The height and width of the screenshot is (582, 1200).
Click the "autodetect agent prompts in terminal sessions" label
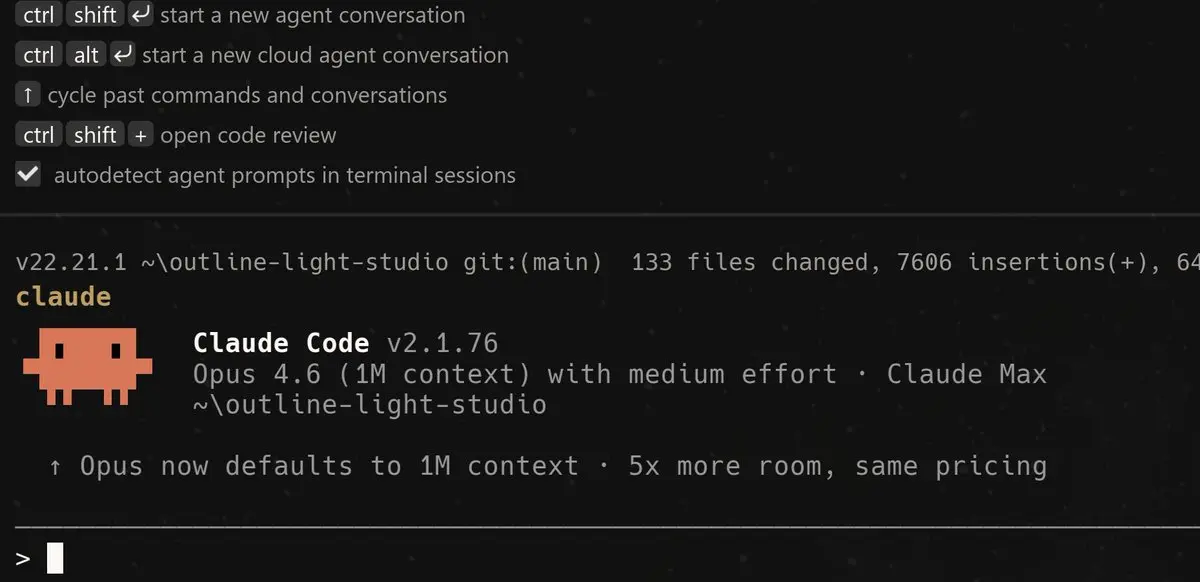(x=284, y=175)
